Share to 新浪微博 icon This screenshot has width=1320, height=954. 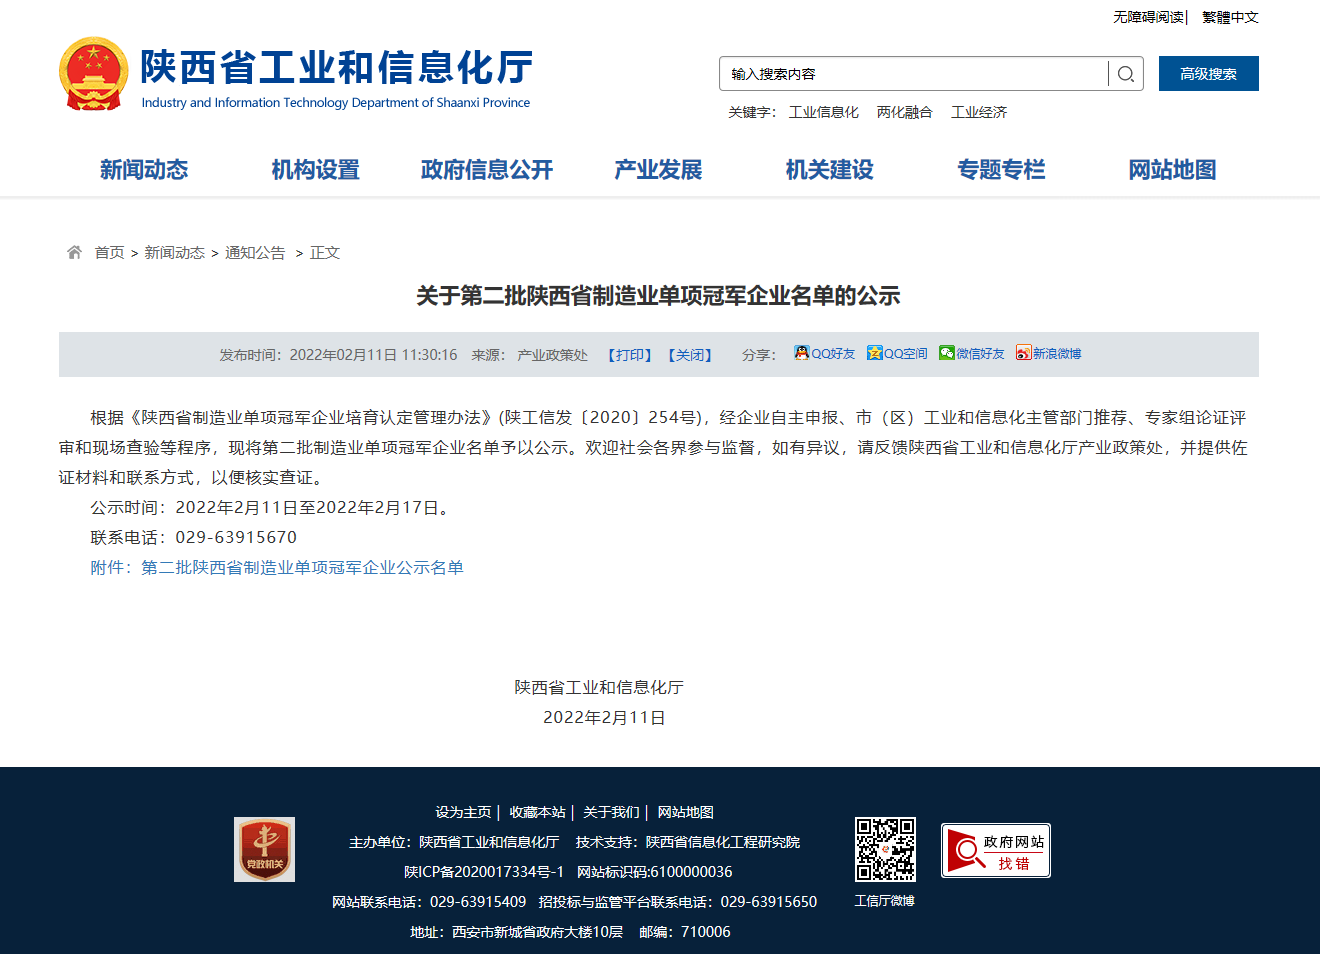1023,353
